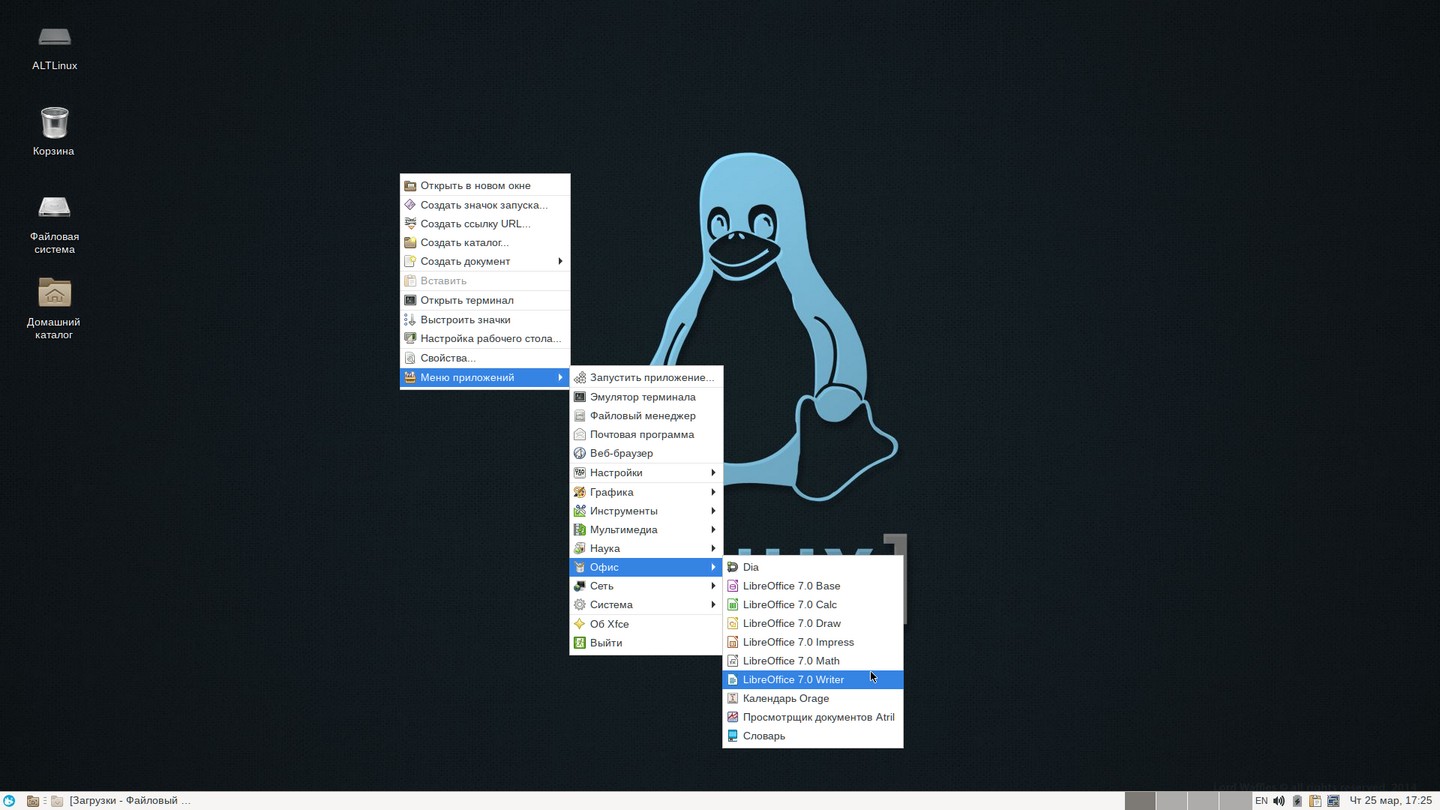1440x810 pixels.
Task: Choose Открыть терминал
Action: pos(485,300)
